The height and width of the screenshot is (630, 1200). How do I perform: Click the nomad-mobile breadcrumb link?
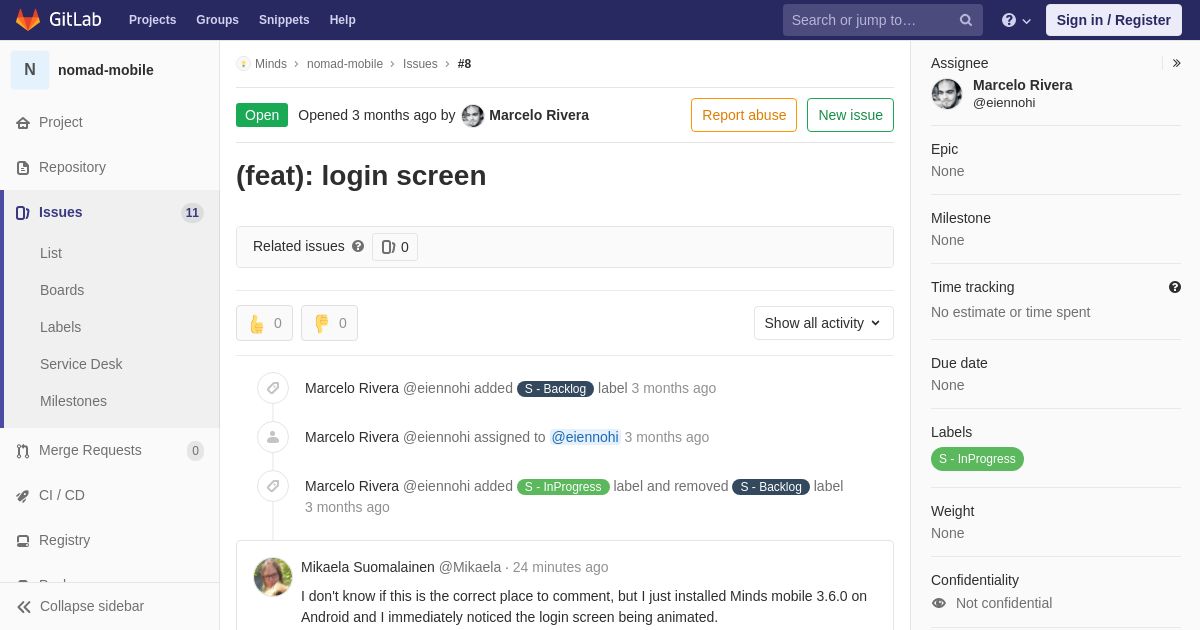pos(345,64)
